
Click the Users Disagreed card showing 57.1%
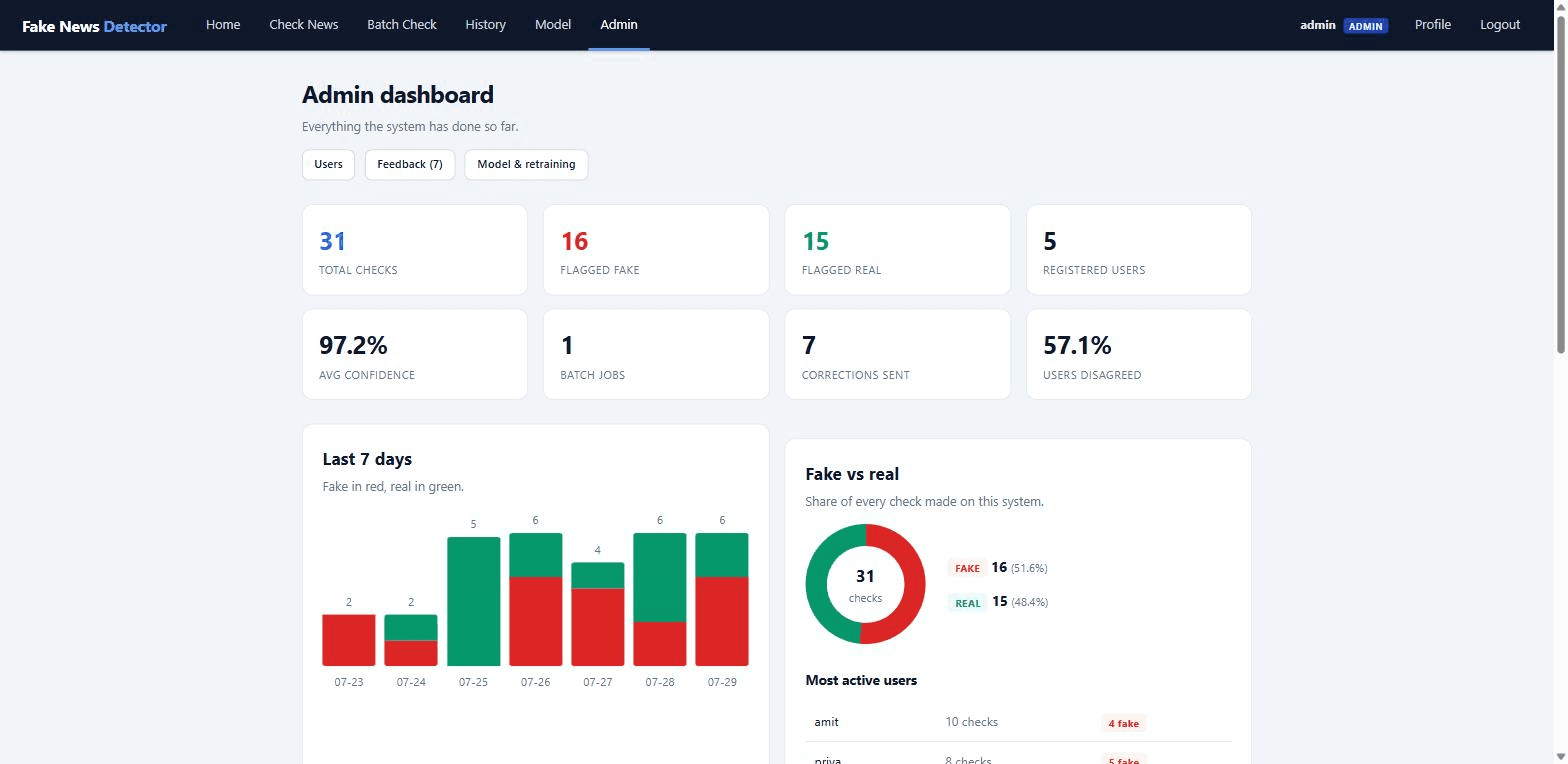point(1139,354)
